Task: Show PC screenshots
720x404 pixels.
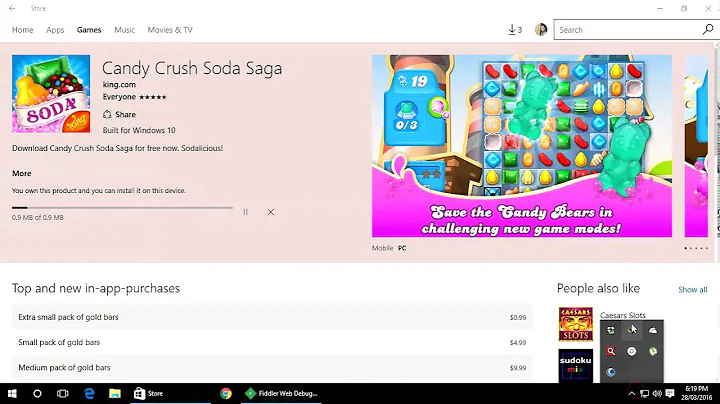Action: 402,248
